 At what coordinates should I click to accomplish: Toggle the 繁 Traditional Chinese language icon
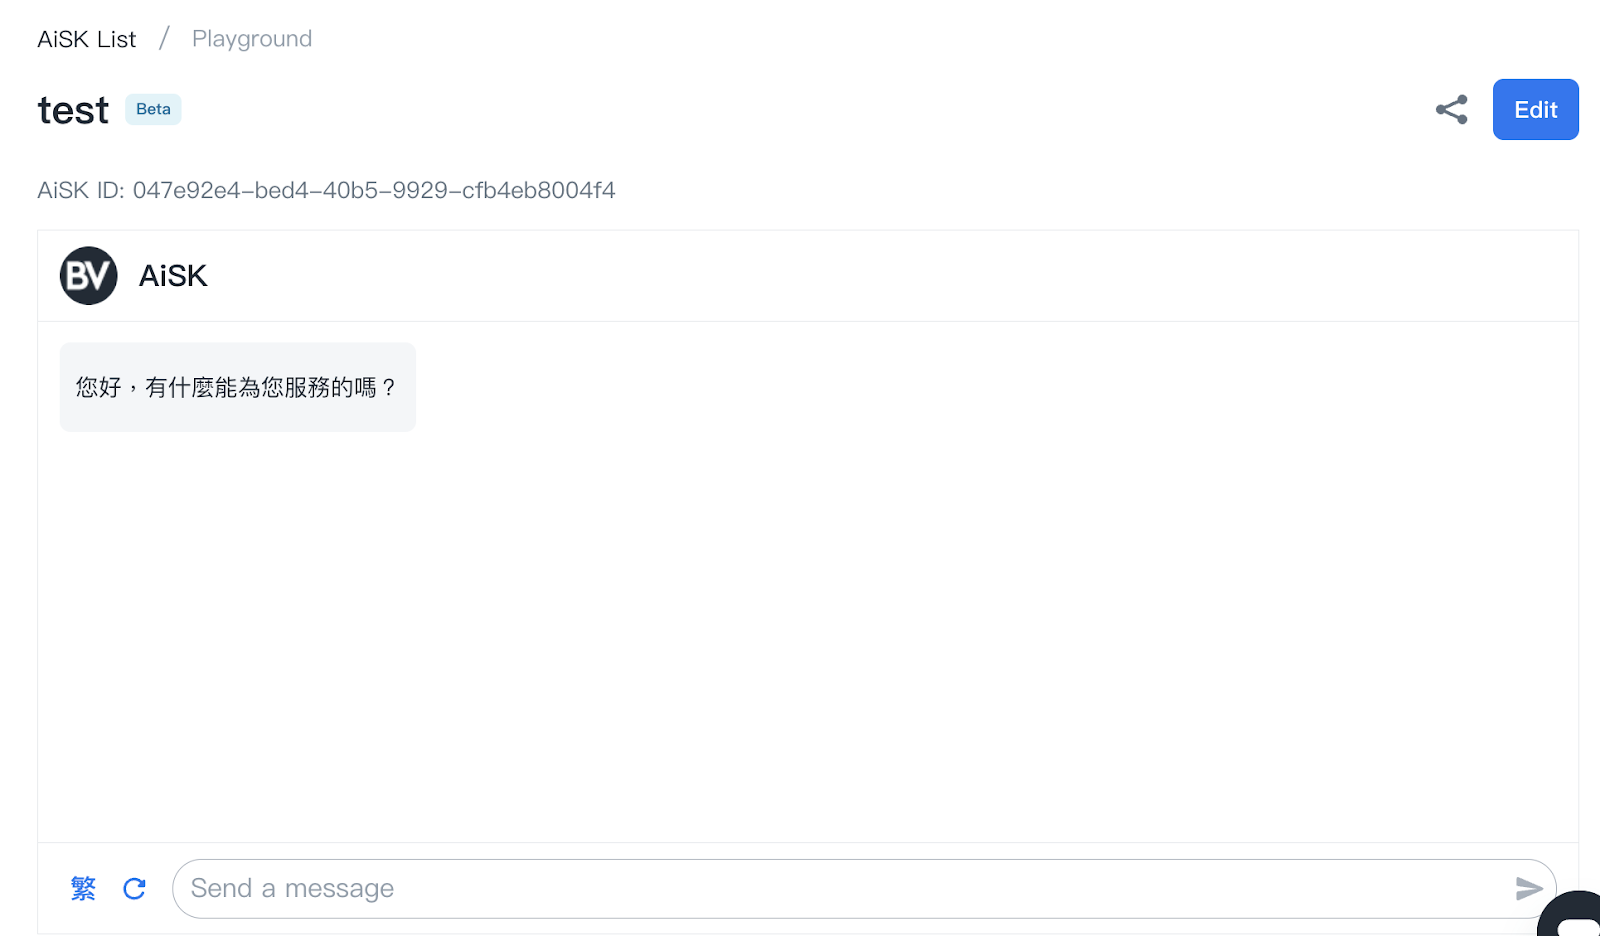[83, 888]
